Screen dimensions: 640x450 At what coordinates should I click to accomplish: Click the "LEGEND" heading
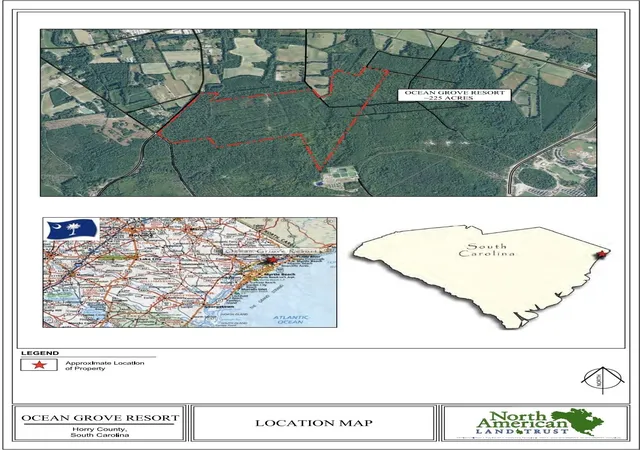click(x=40, y=353)
